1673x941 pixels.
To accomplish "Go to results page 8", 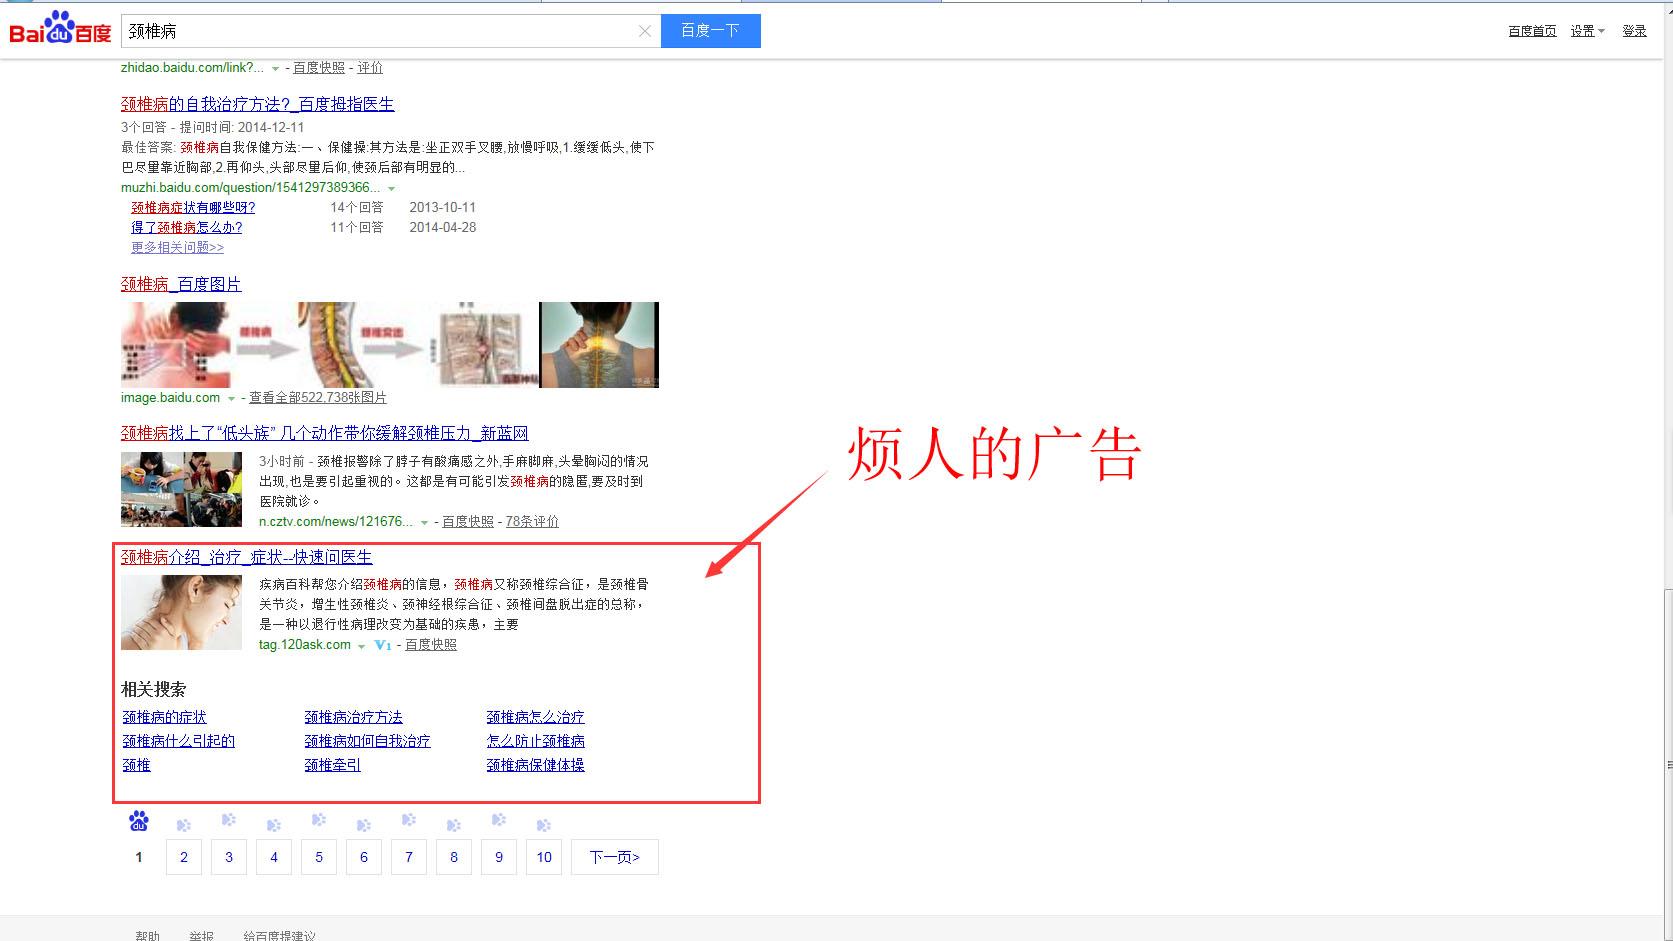I will coord(454,857).
